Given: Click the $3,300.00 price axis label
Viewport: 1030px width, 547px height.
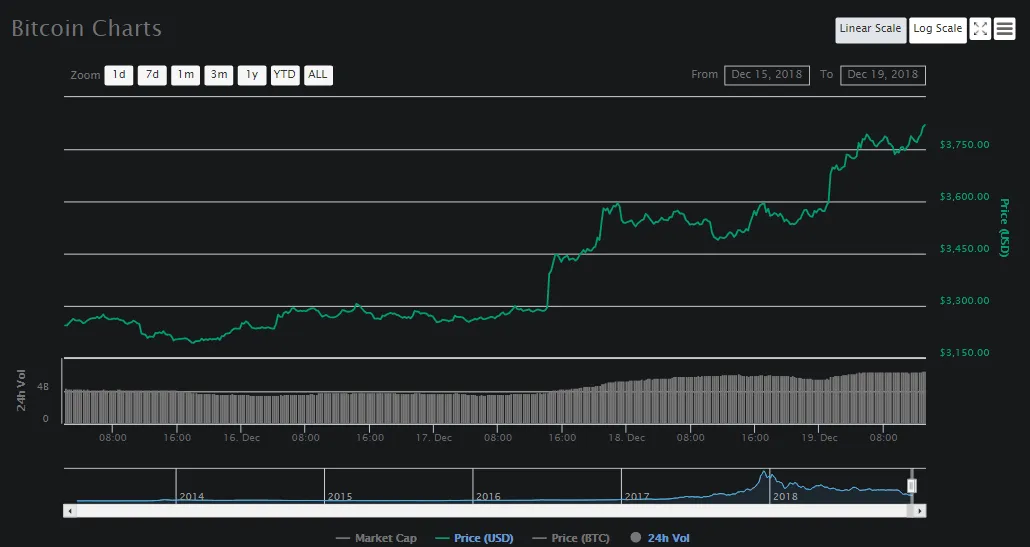Looking at the screenshot, I should (x=964, y=301).
